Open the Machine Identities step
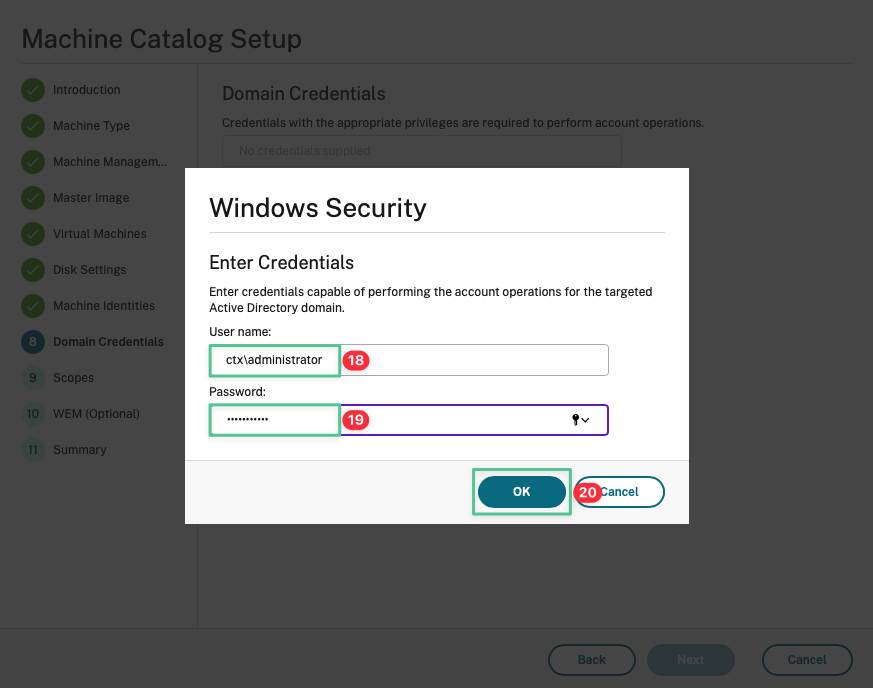This screenshot has width=873, height=688. [x=103, y=306]
